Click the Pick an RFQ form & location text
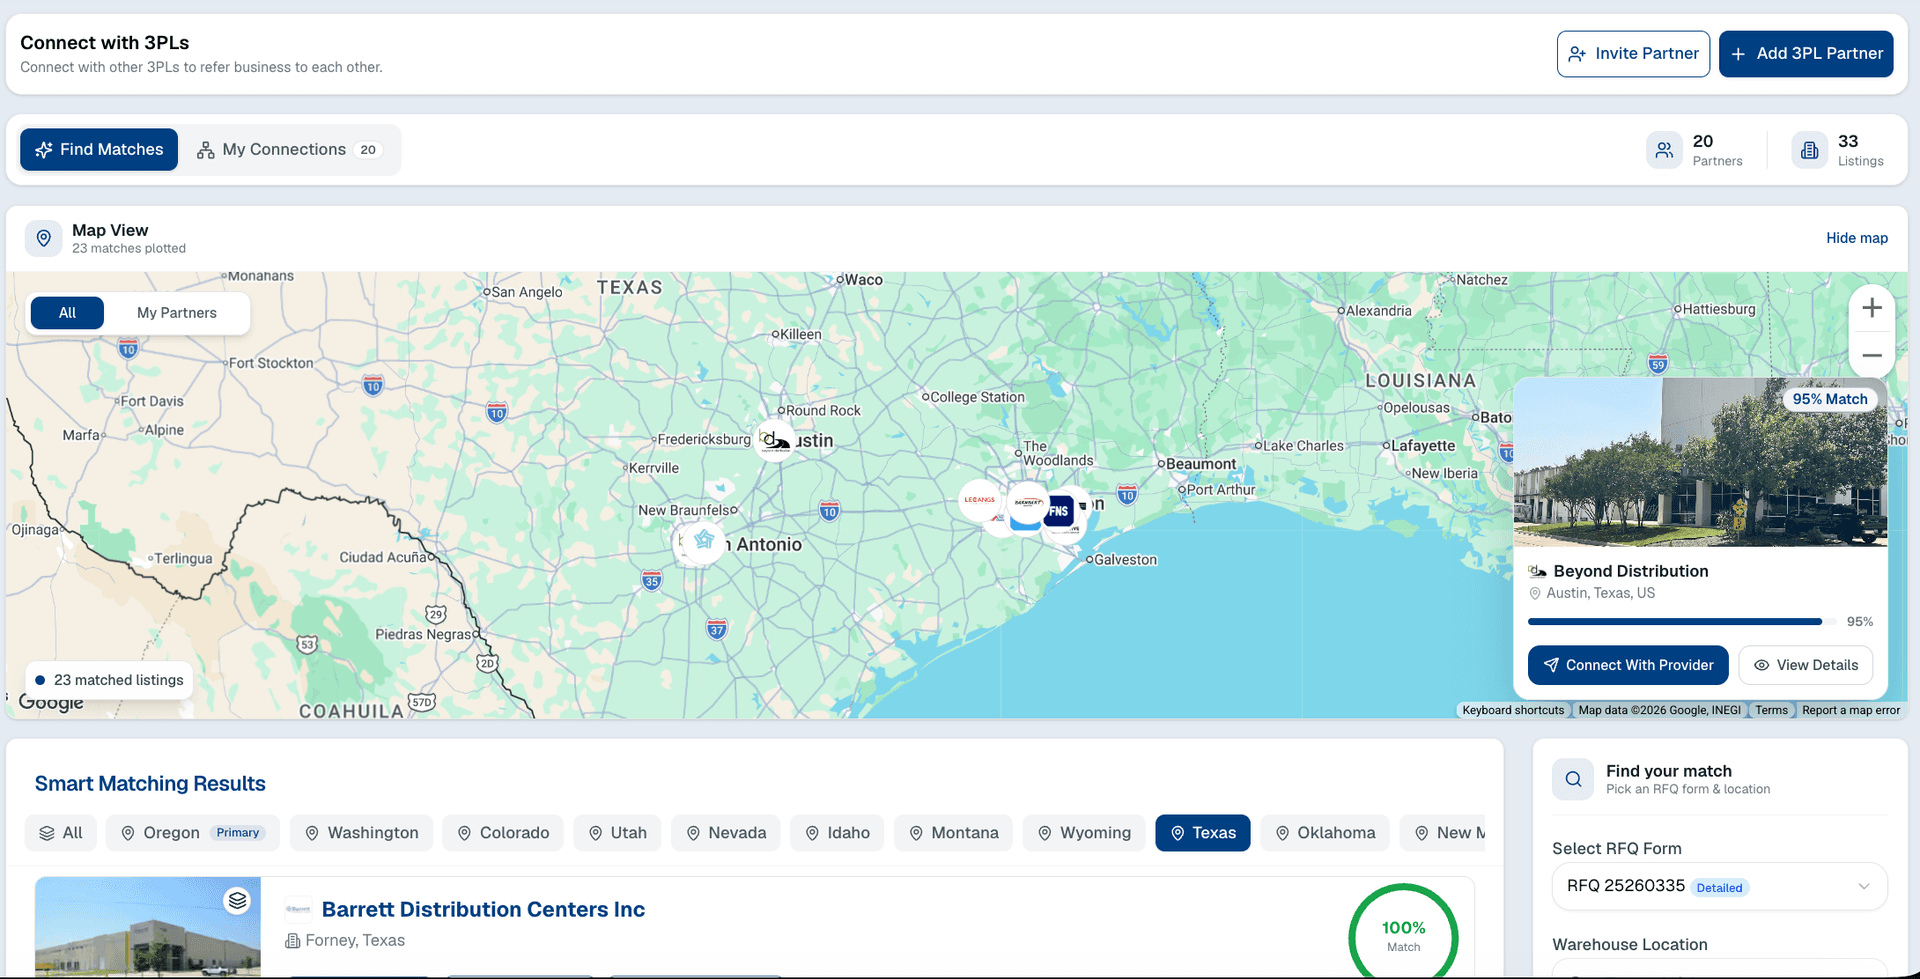Viewport: 1920px width, 979px height. tap(1688, 789)
